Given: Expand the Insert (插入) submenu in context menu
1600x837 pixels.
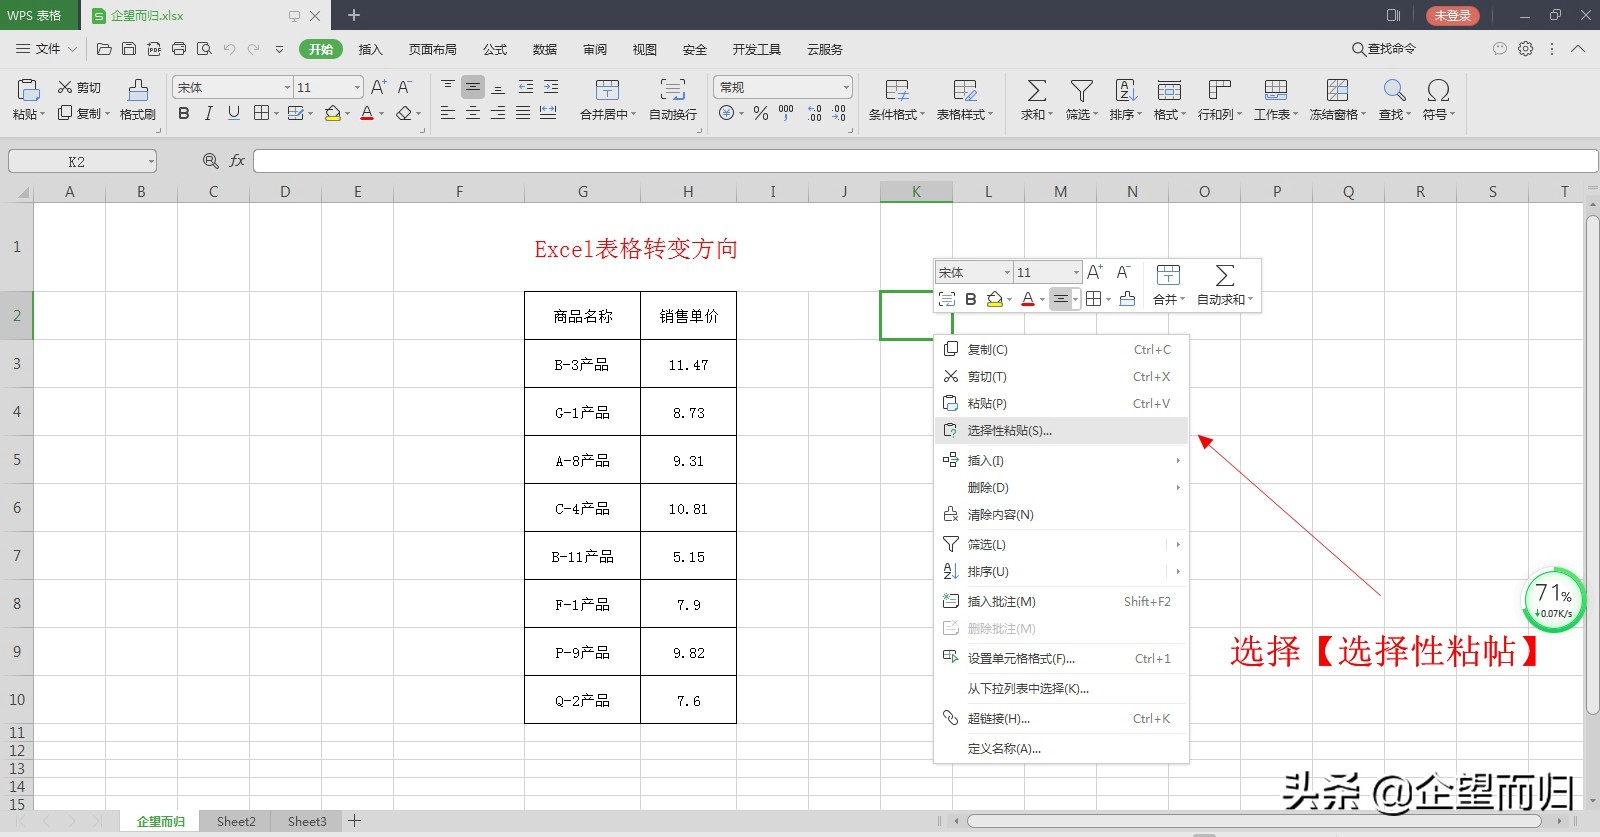Looking at the screenshot, I should [x=1178, y=461].
